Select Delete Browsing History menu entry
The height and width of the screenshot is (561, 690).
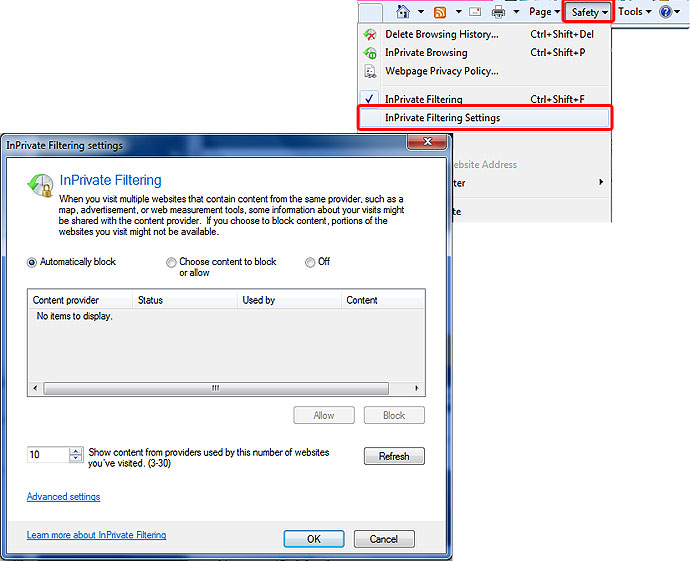[x=440, y=34]
